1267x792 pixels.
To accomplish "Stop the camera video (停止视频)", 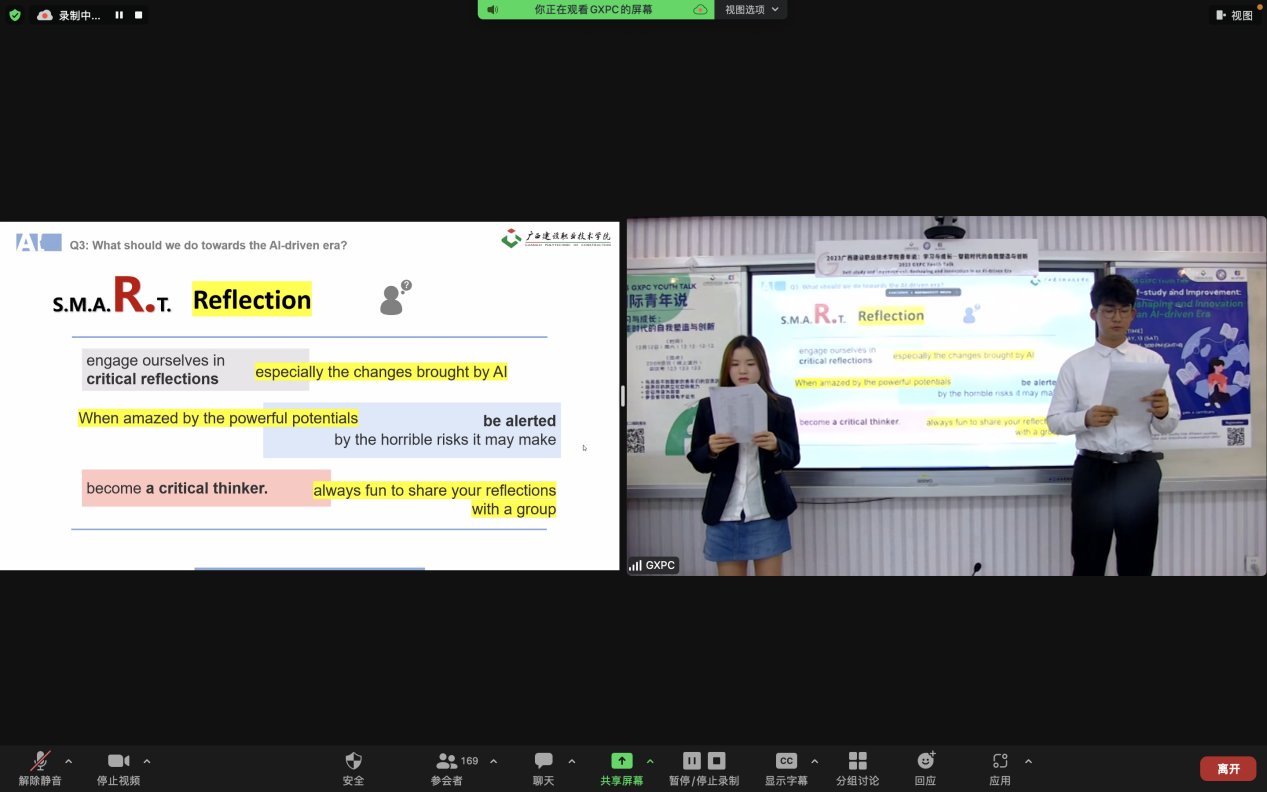I will coord(118,762).
